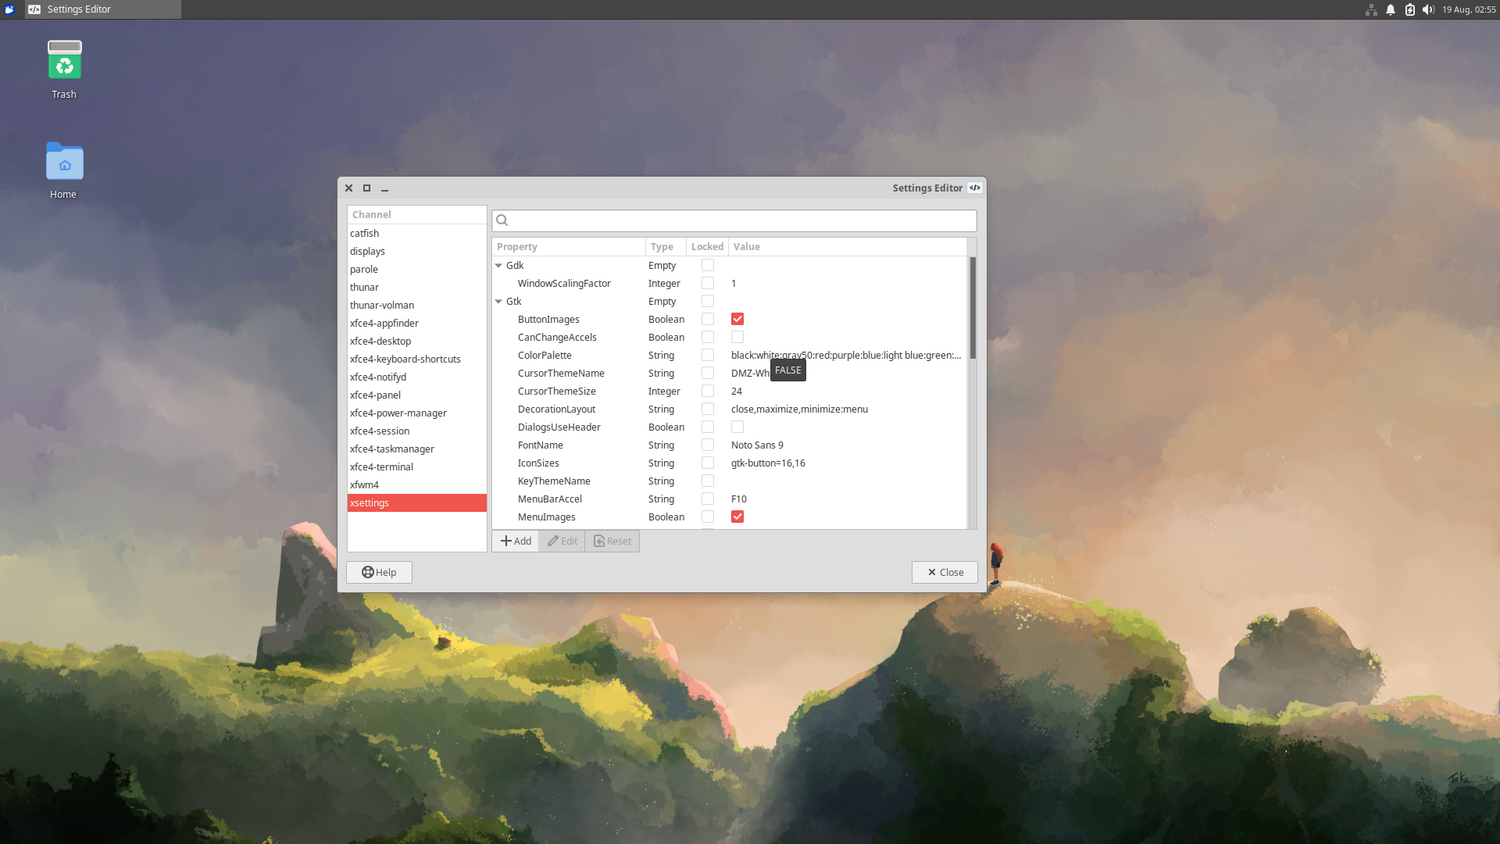Click the network status tray icon

[1371, 9]
